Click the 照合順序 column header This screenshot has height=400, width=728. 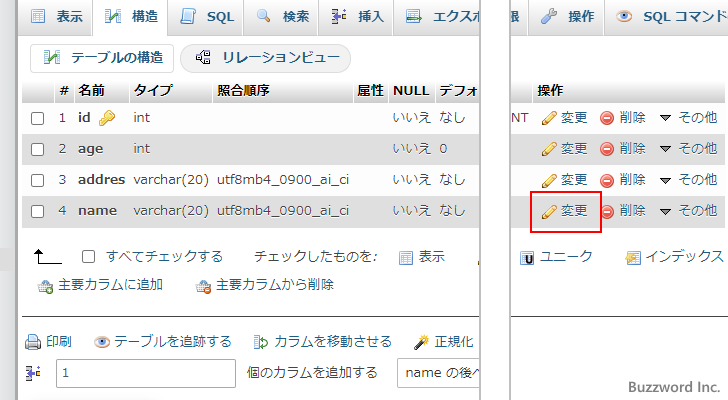243,90
